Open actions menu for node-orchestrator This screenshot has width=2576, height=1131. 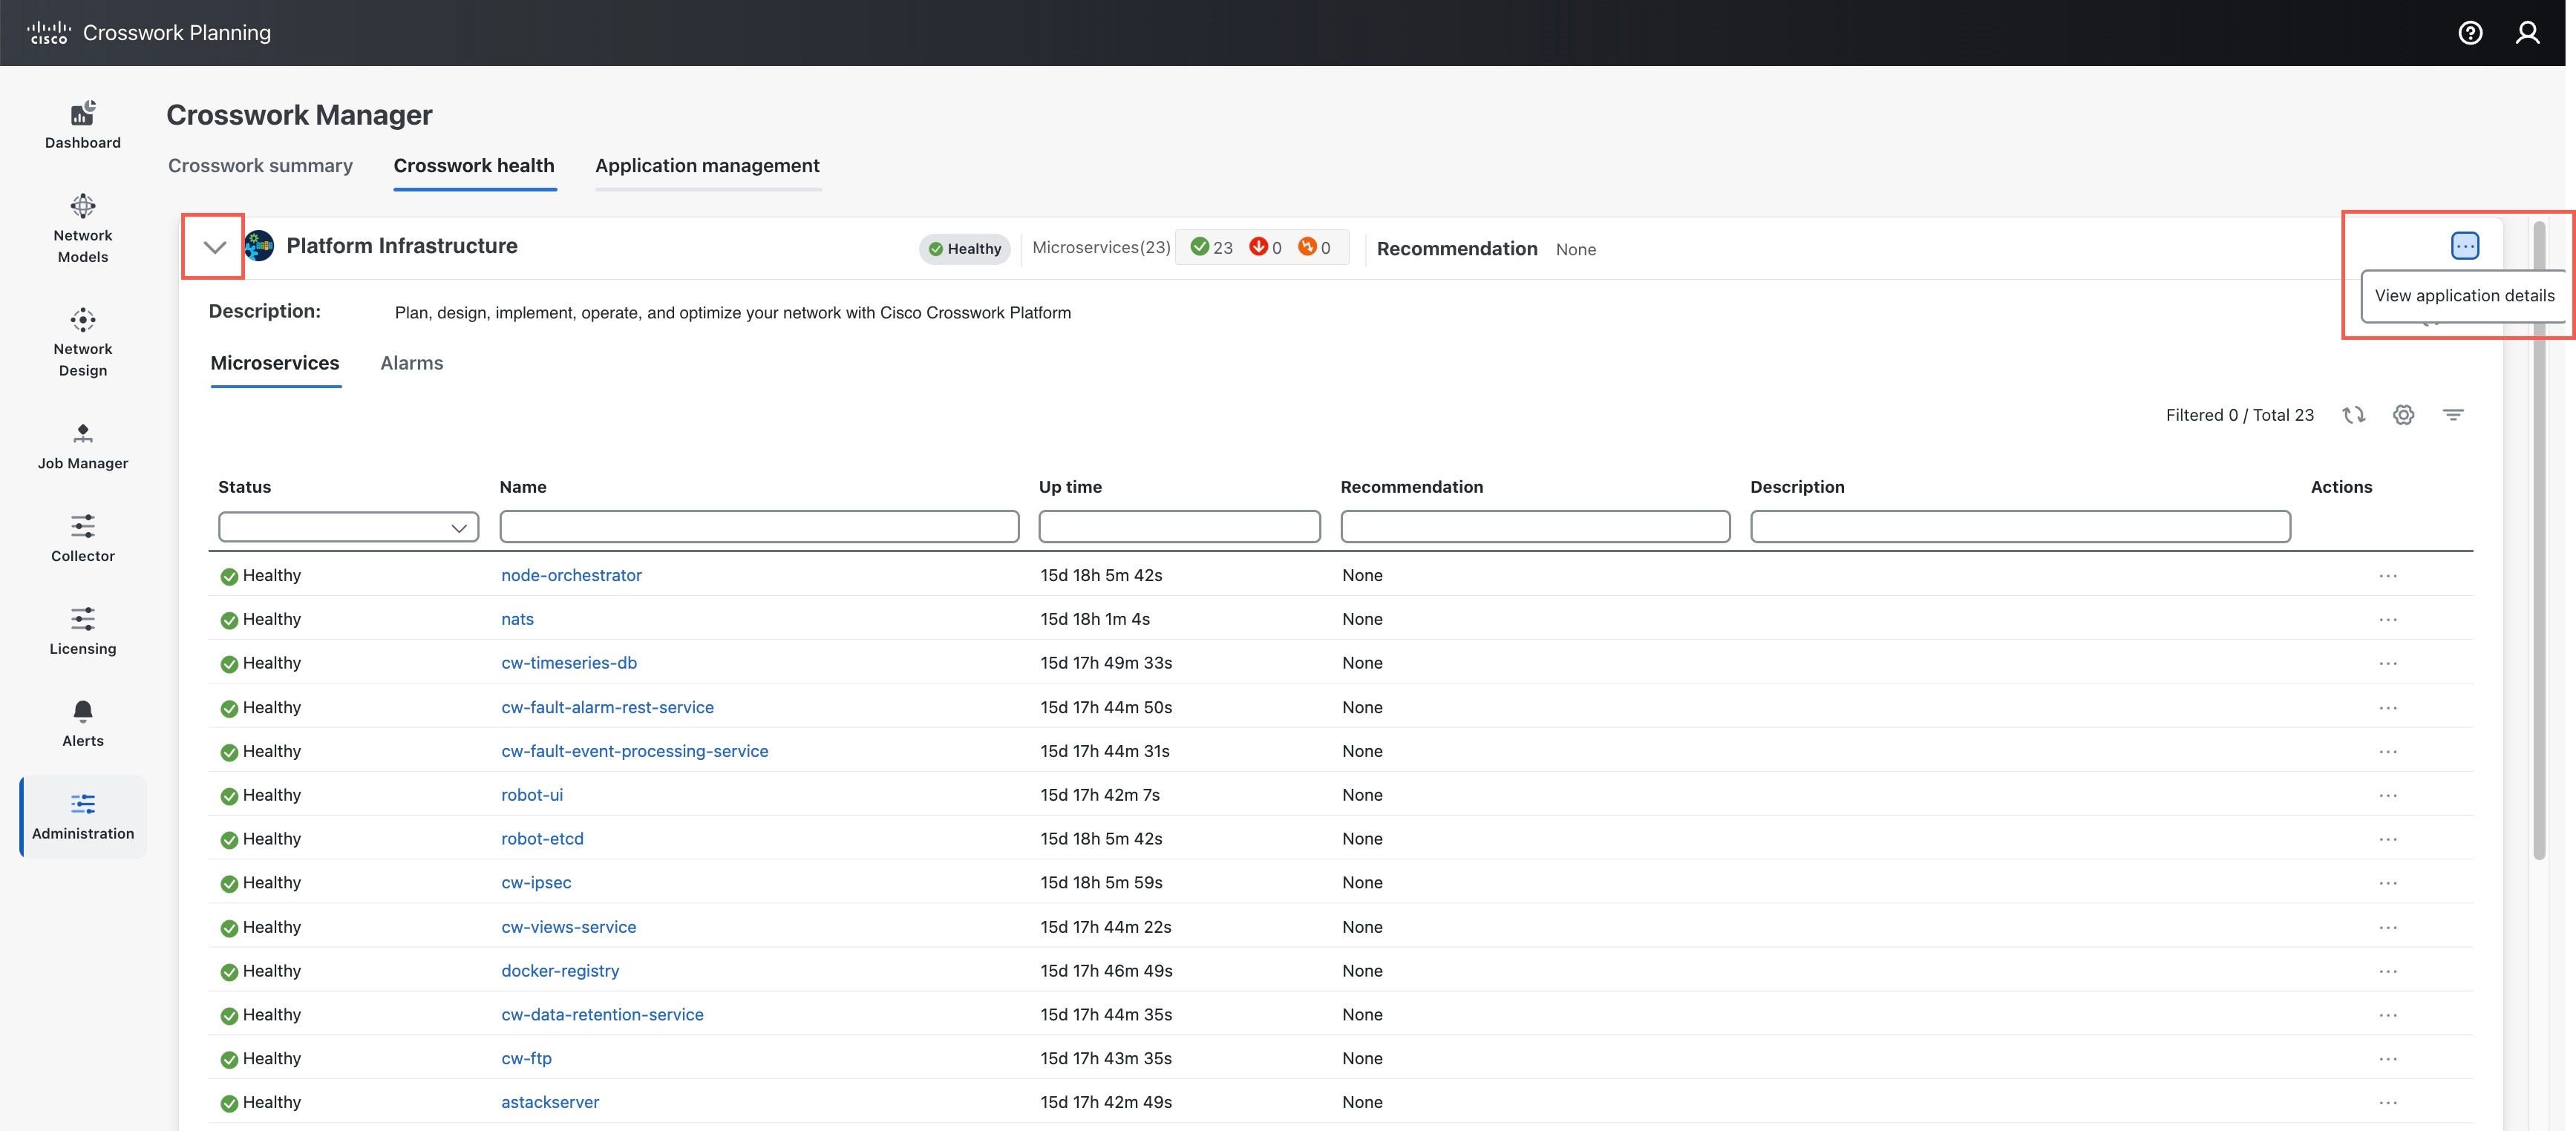(2388, 576)
